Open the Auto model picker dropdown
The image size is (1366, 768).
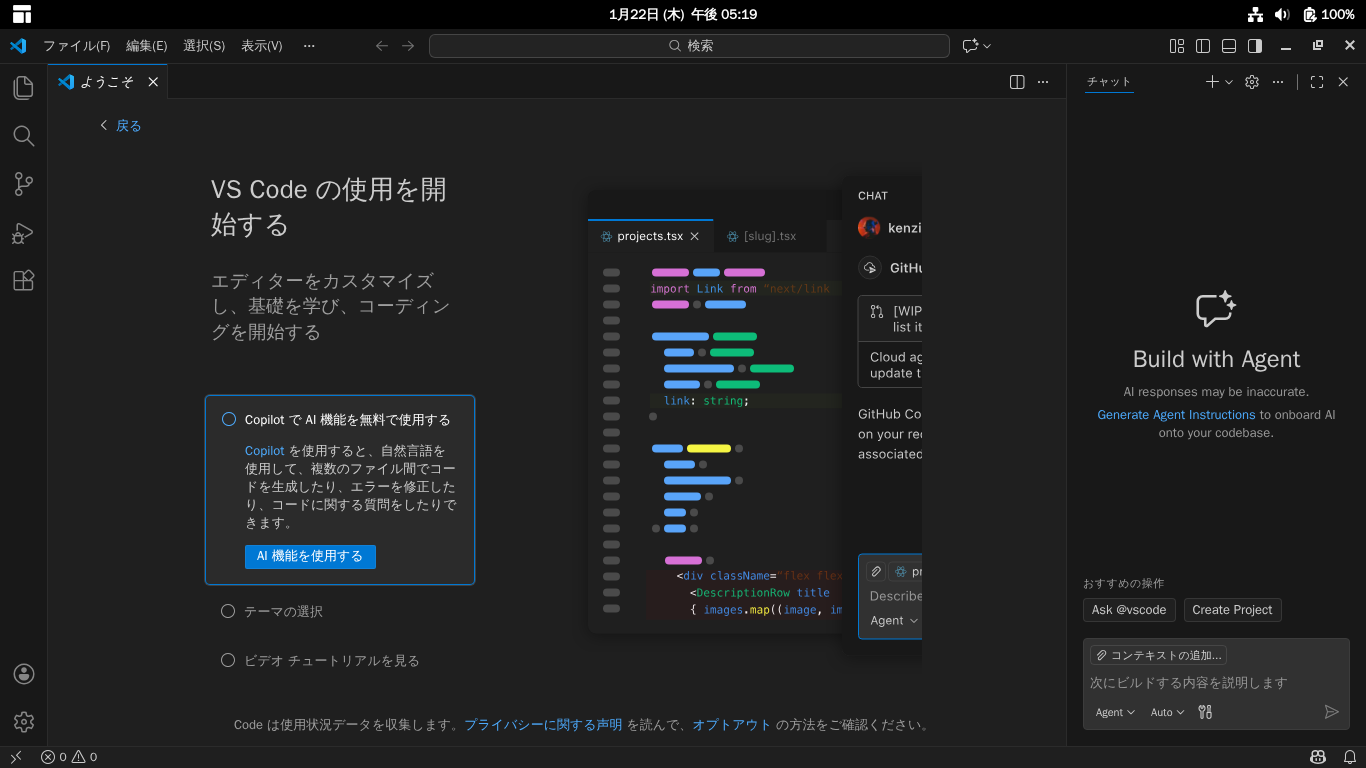[x=1167, y=712]
